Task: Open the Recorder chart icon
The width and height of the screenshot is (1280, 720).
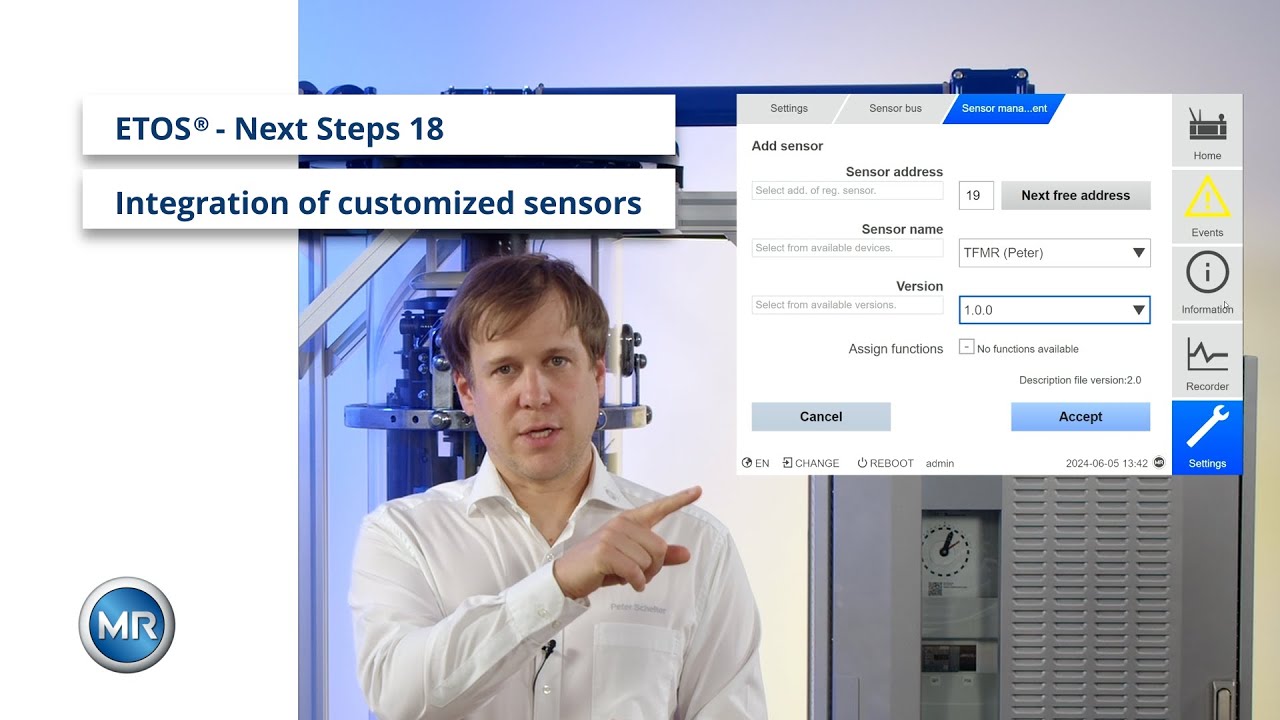Action: 1207,361
